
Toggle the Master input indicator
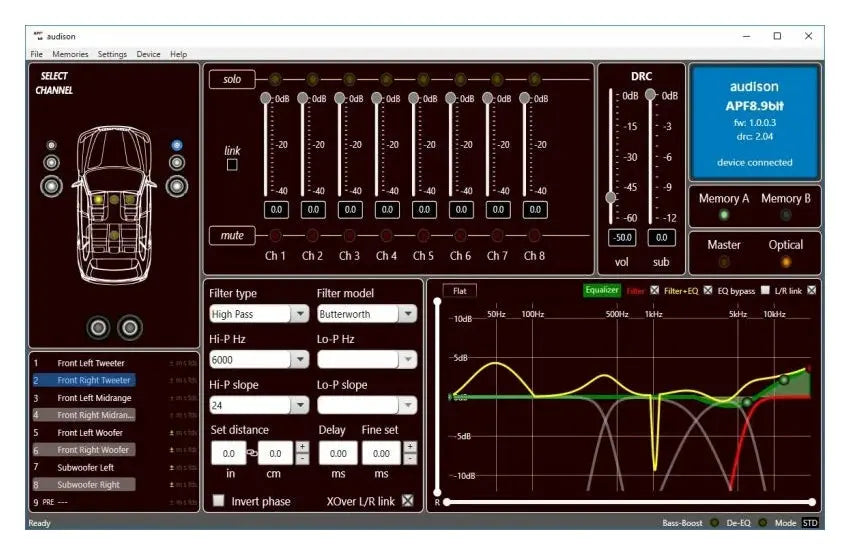coord(724,262)
